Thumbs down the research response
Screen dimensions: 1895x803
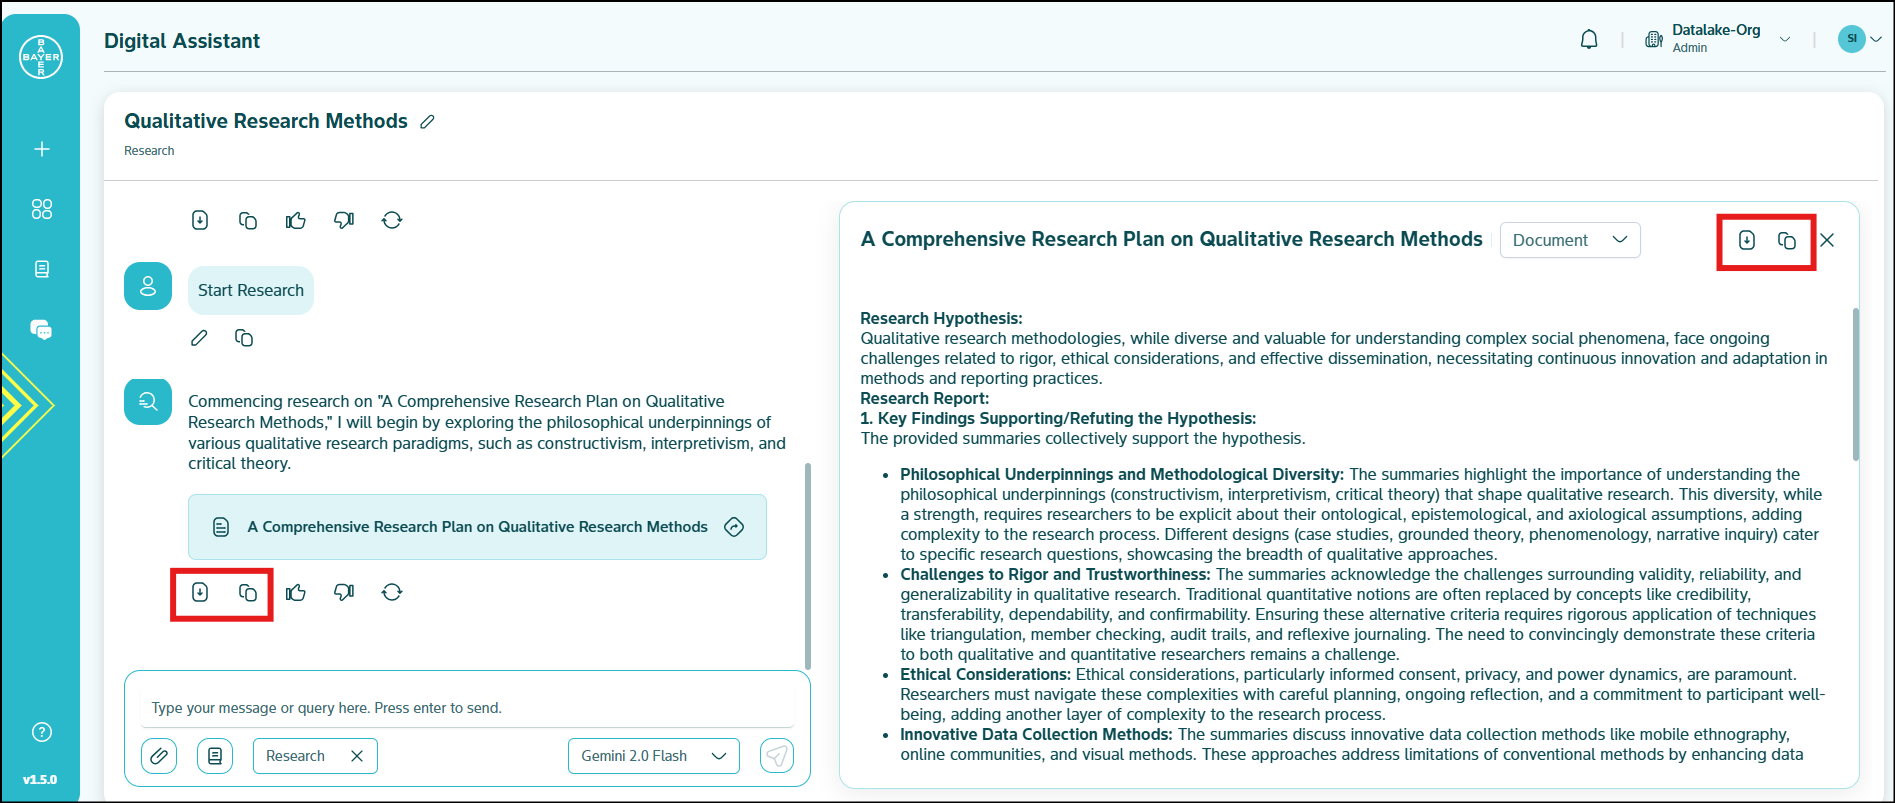[344, 593]
